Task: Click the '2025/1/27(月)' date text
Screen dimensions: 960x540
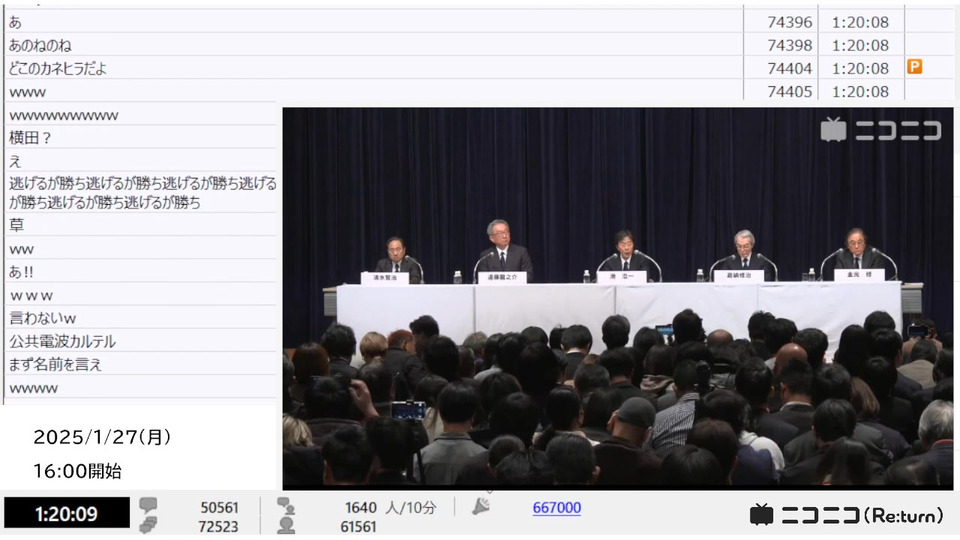Action: tap(102, 437)
